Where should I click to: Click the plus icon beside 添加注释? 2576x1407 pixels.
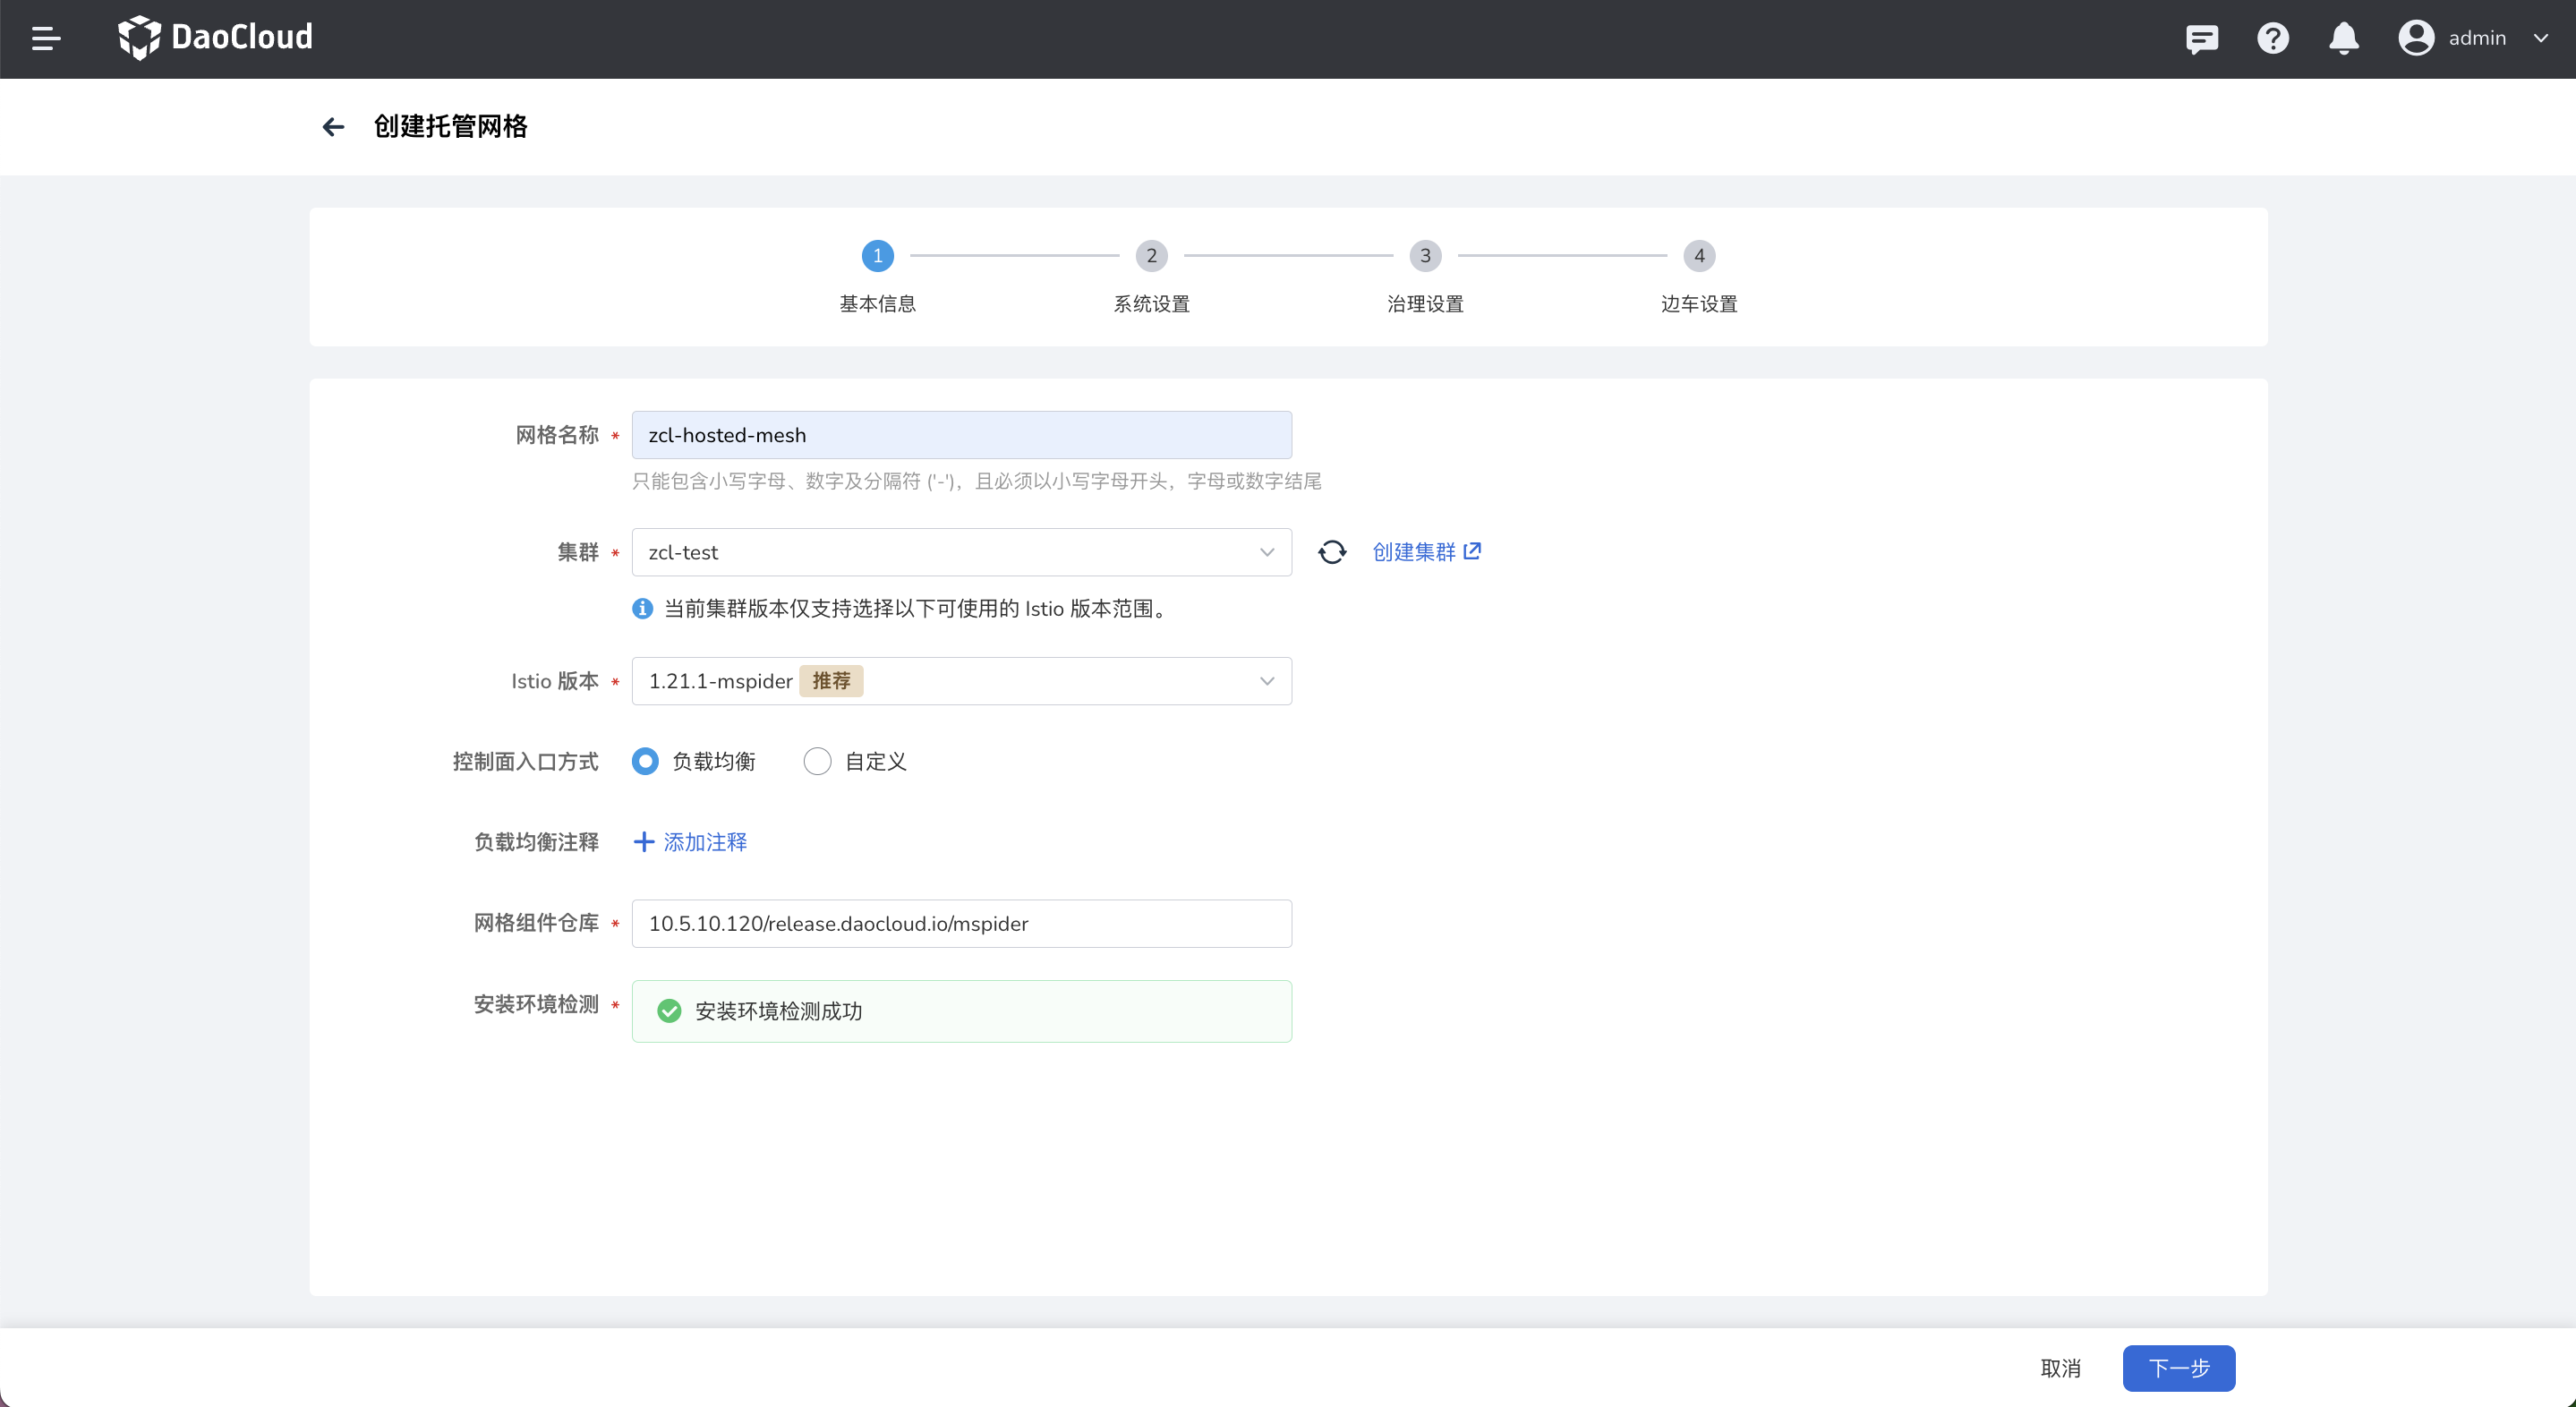[x=644, y=842]
